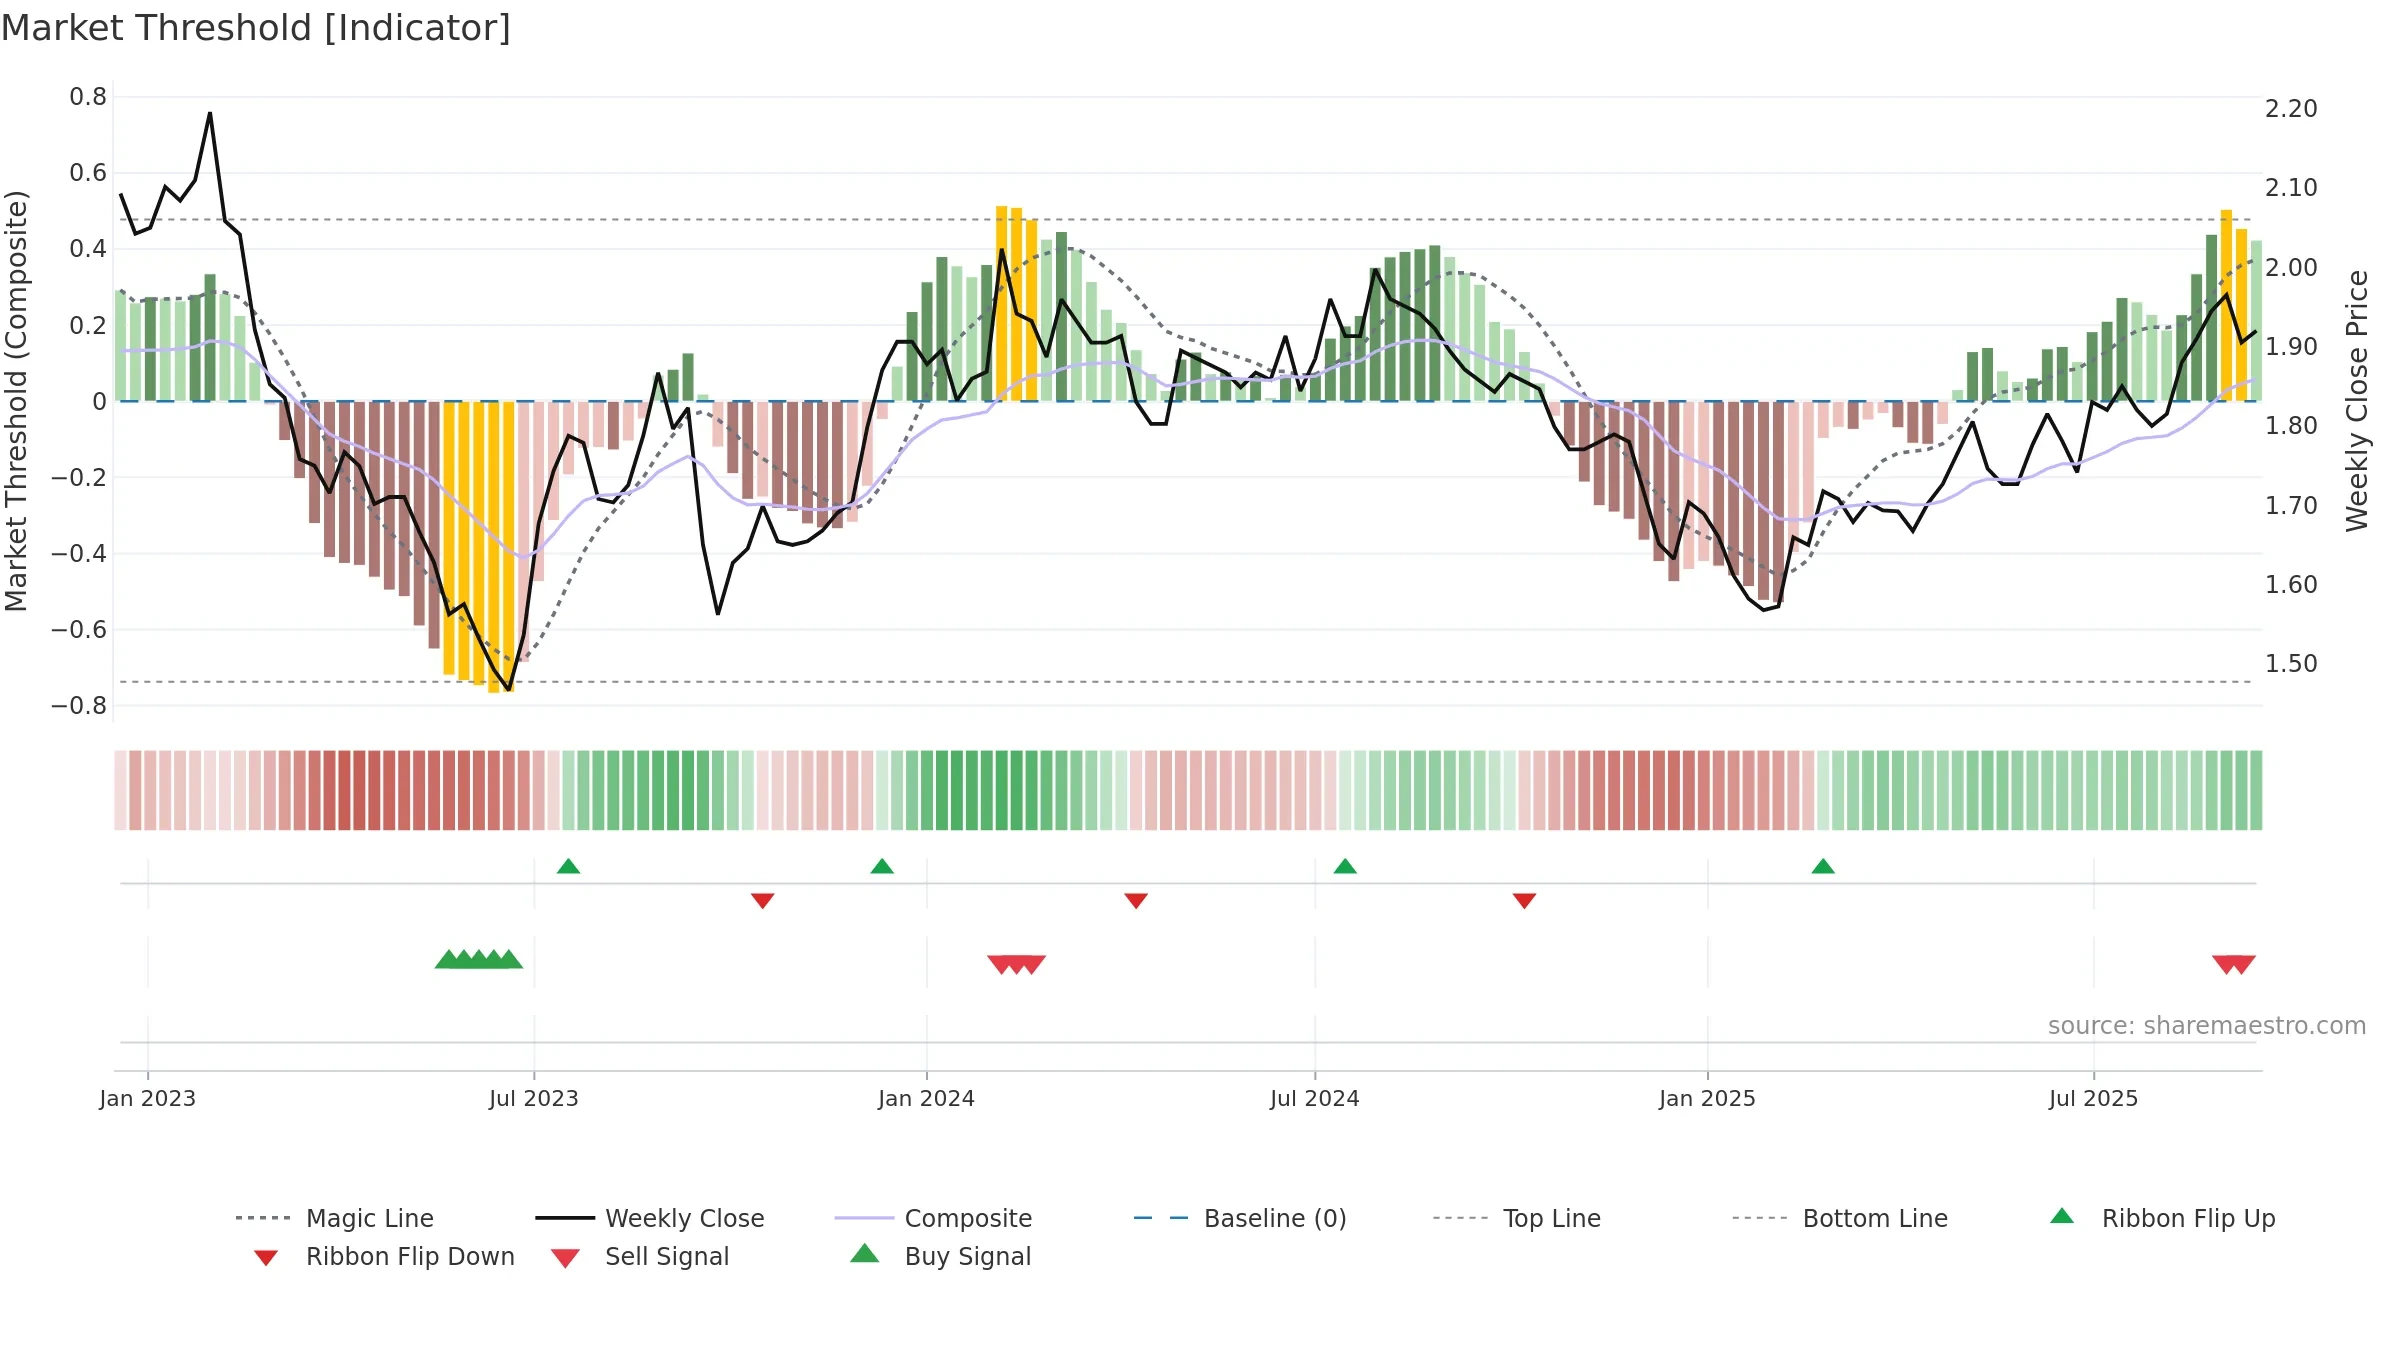Click the 1.60 price axis tick

coord(2291,585)
